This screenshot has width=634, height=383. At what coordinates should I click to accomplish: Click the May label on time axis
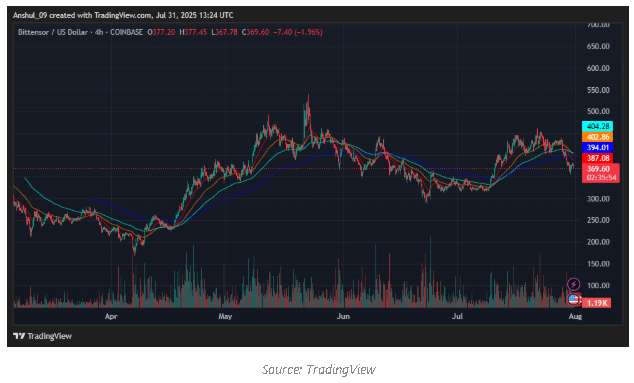[225, 316]
